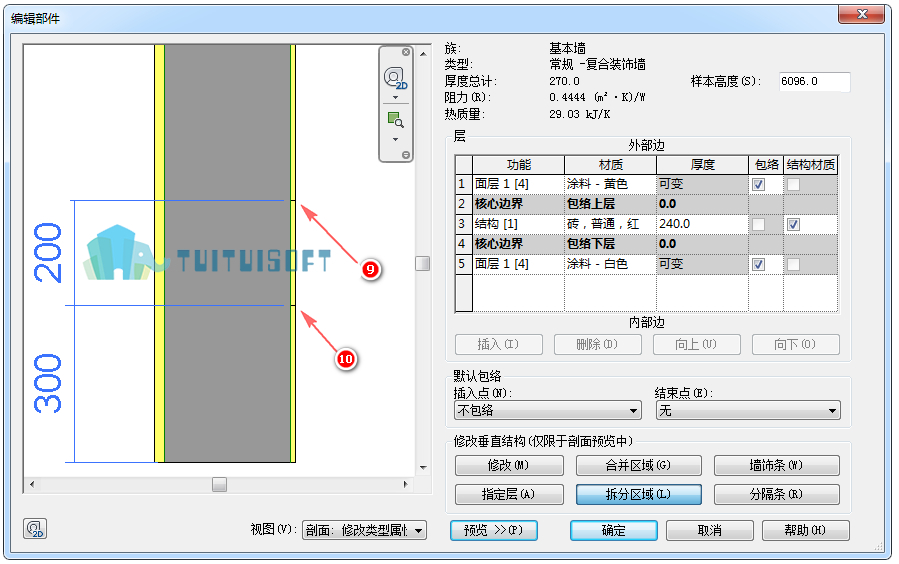Image resolution: width=899 pixels, height=564 pixels.
Task: Toggle structural material checkbox for row 5
Action: coord(794,264)
